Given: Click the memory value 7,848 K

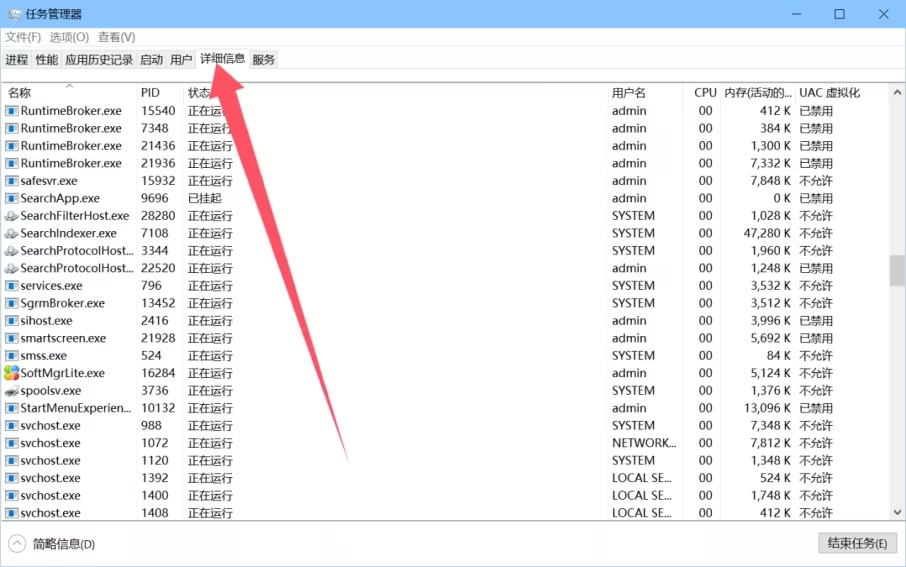Looking at the screenshot, I should coord(770,181).
